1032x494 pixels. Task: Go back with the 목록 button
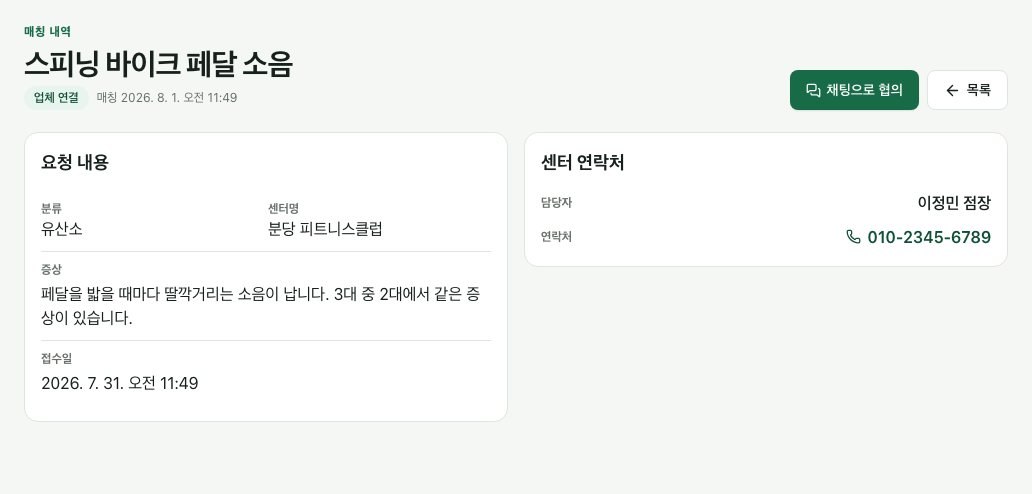pyautogui.click(x=967, y=90)
